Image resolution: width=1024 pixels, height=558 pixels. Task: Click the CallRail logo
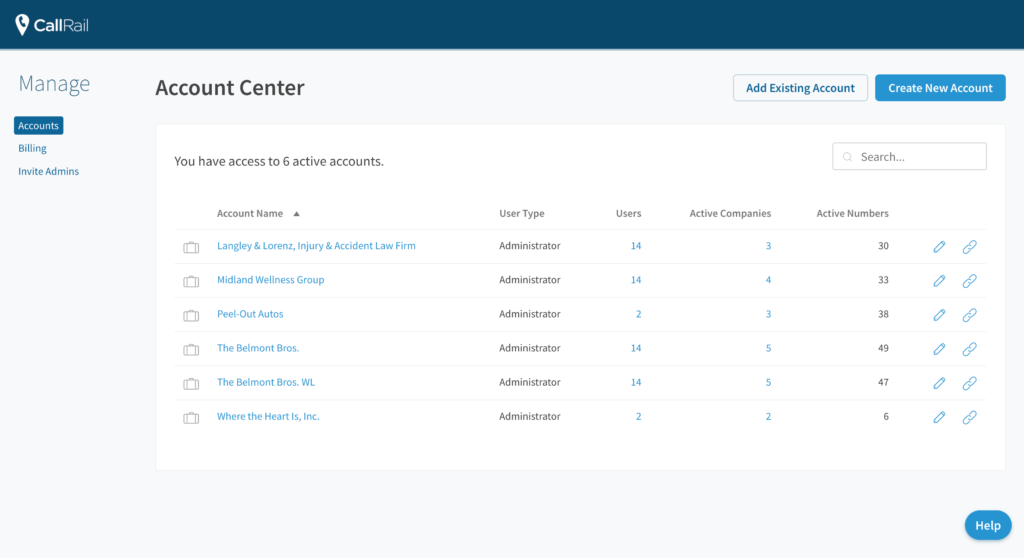click(52, 25)
